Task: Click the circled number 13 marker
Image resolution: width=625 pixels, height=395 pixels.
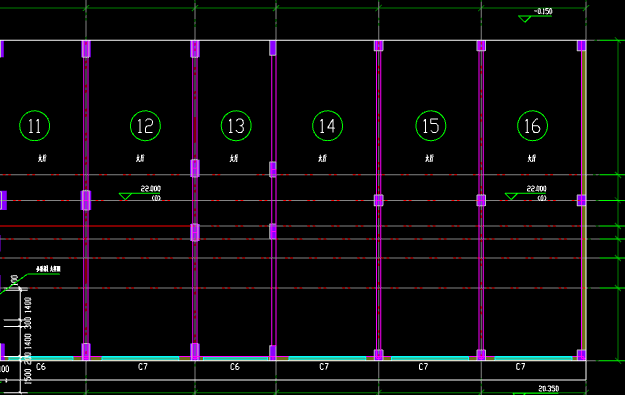Action: (236, 126)
